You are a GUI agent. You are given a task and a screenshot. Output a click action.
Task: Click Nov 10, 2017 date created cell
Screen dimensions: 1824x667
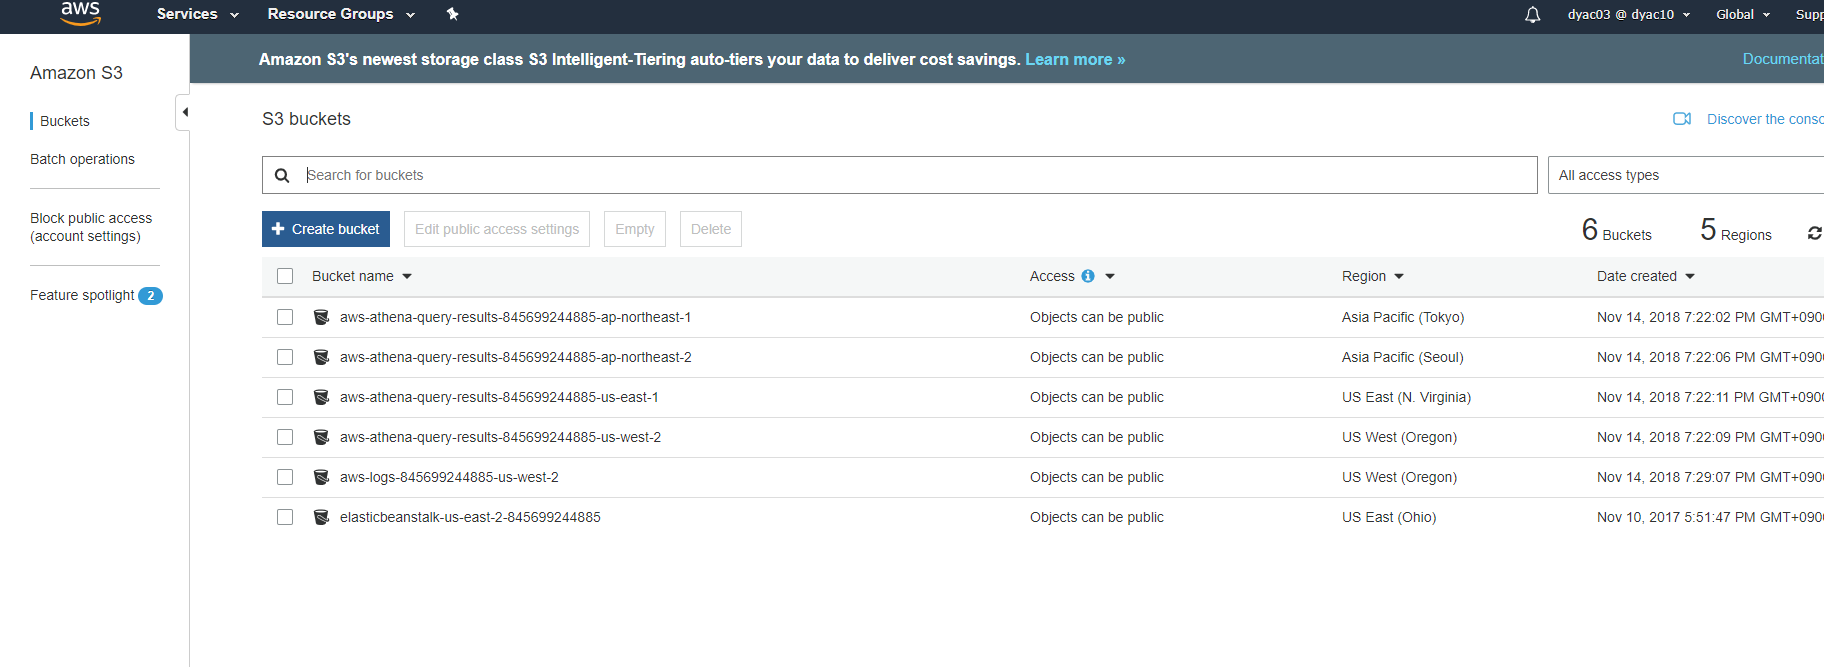coord(1710,517)
